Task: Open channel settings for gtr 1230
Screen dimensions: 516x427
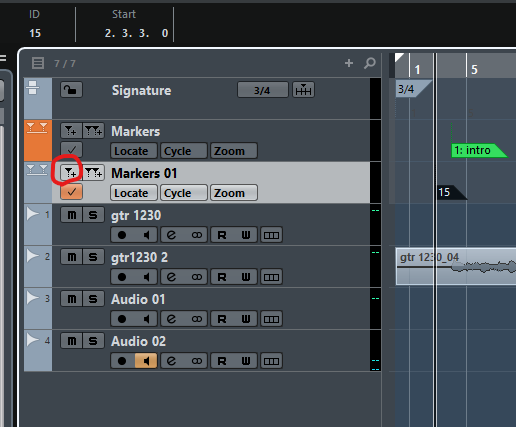Action: pos(171,235)
